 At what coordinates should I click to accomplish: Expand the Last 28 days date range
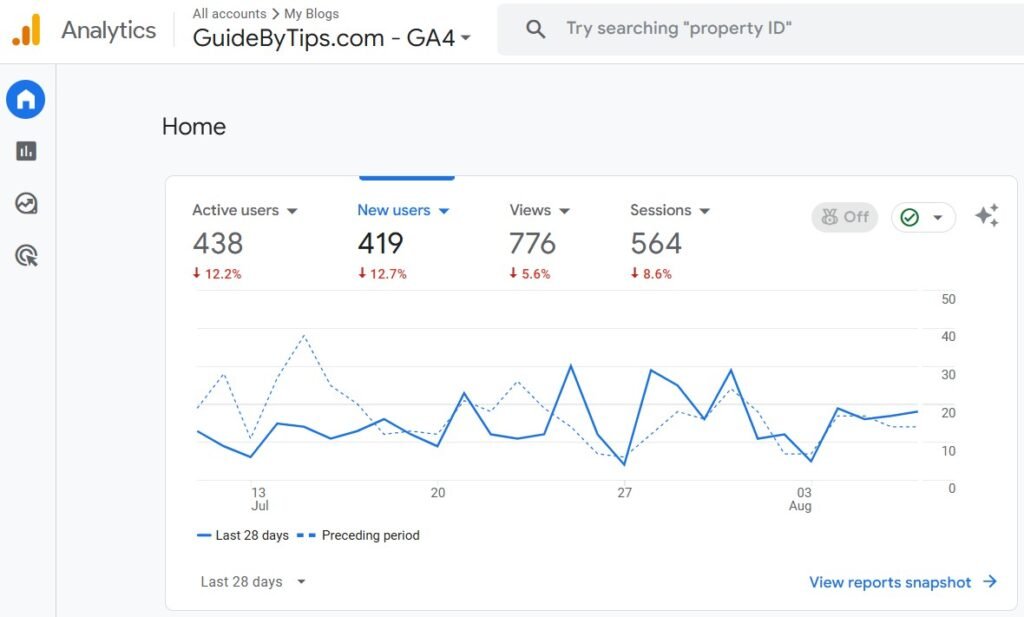click(x=253, y=582)
